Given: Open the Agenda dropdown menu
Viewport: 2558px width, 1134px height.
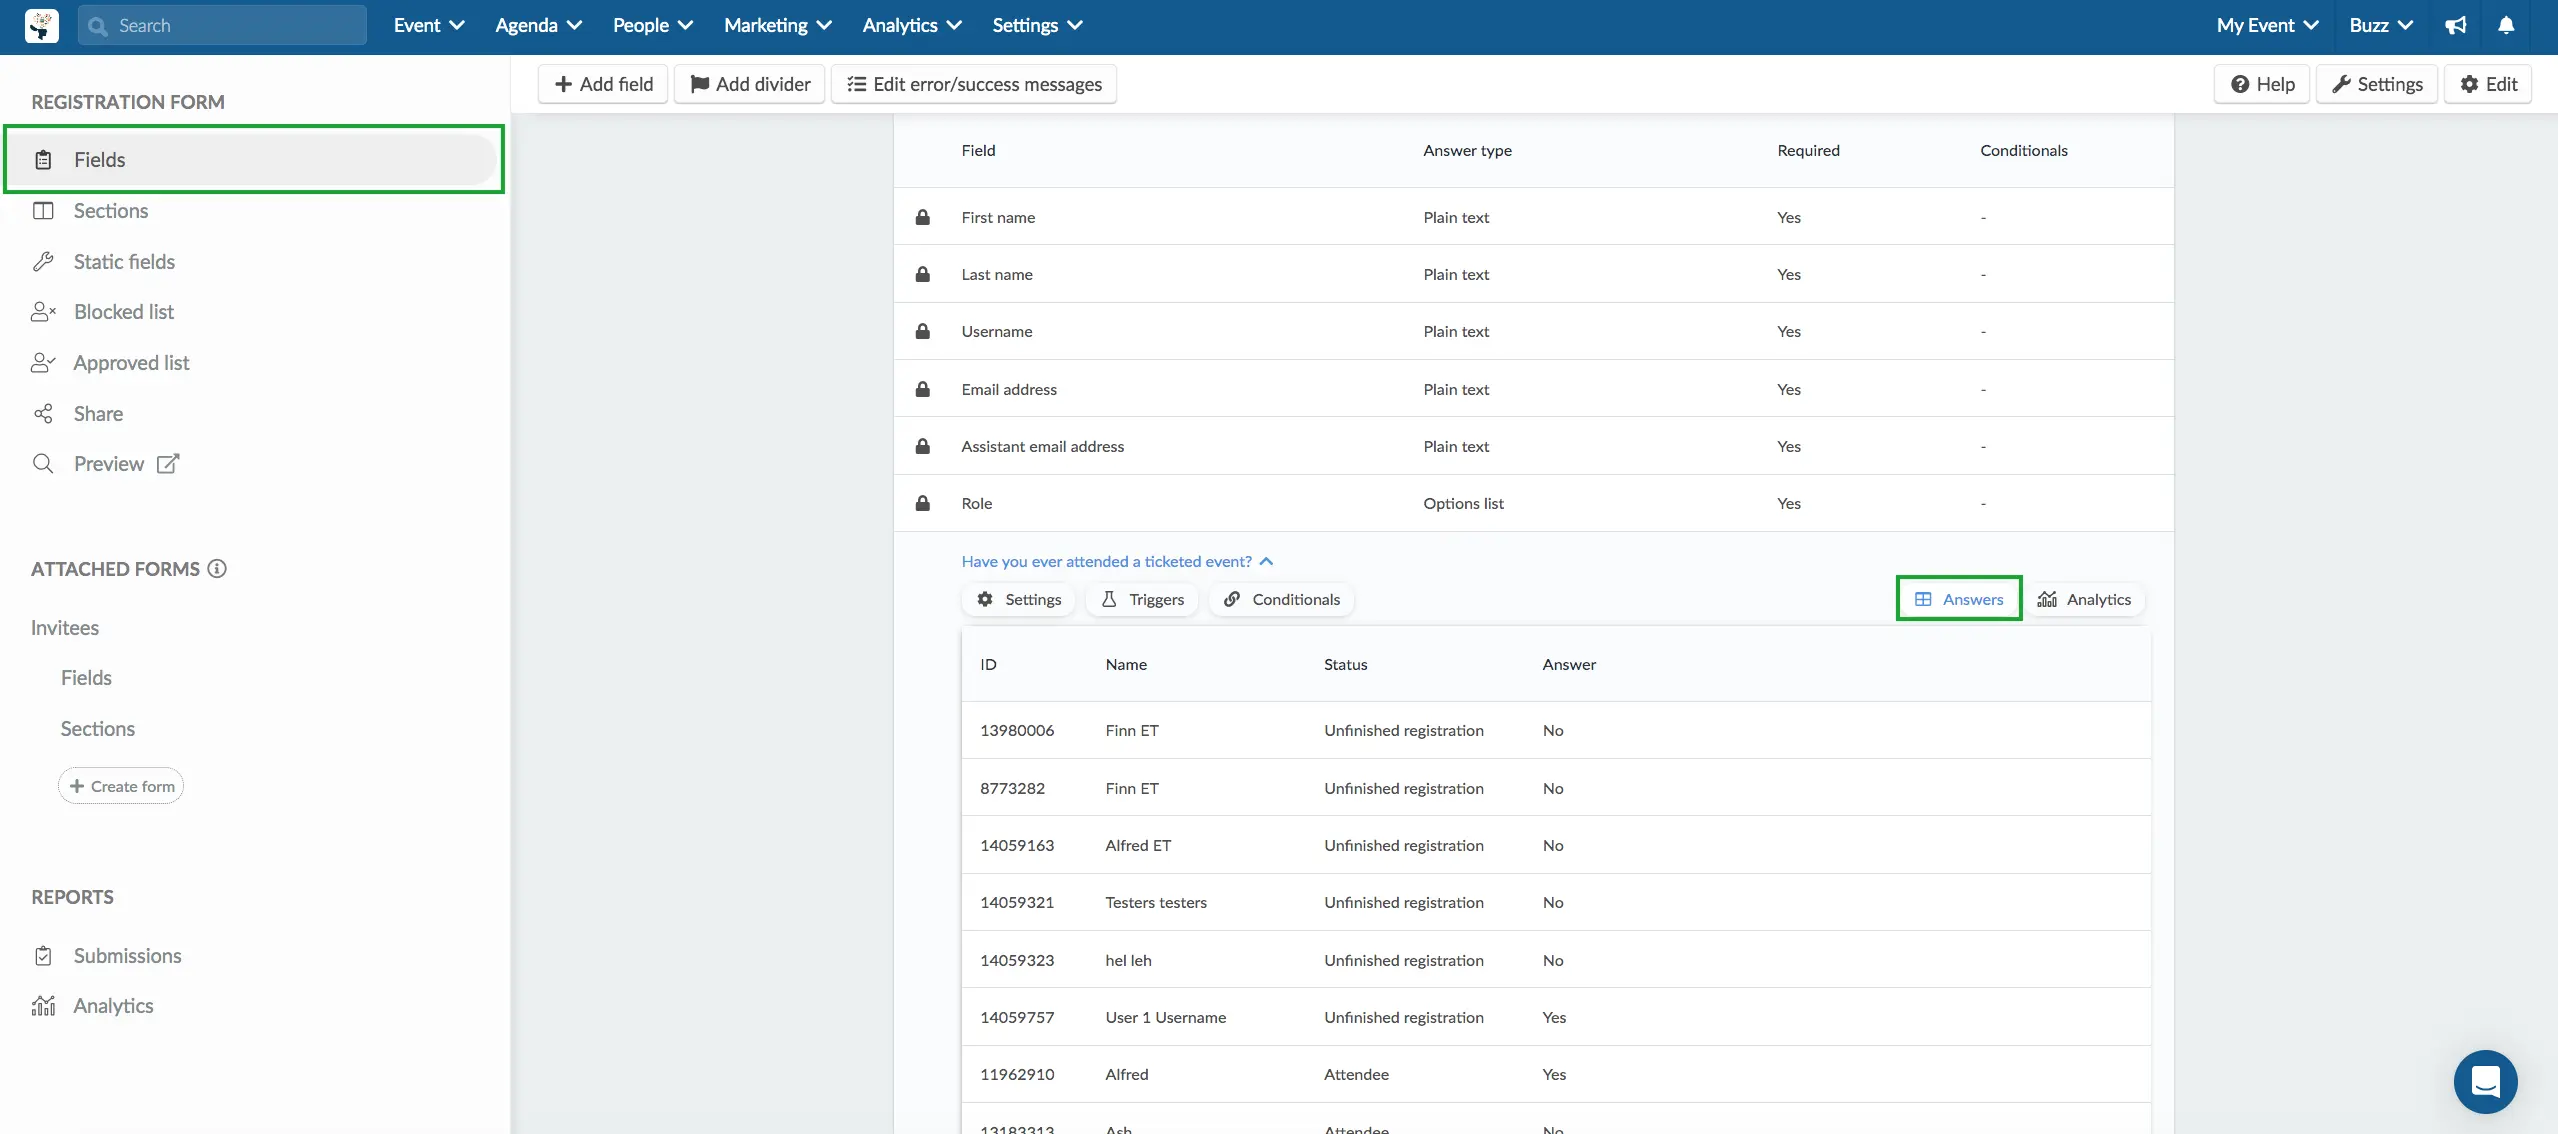Looking at the screenshot, I should (538, 25).
